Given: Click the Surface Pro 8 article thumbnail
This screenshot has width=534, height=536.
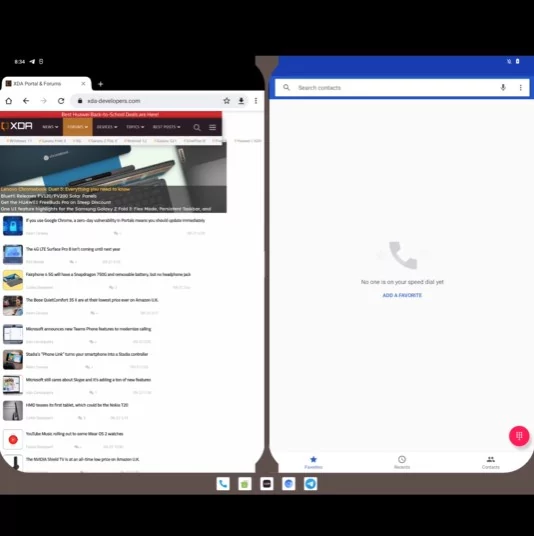Looking at the screenshot, I should (13, 254).
